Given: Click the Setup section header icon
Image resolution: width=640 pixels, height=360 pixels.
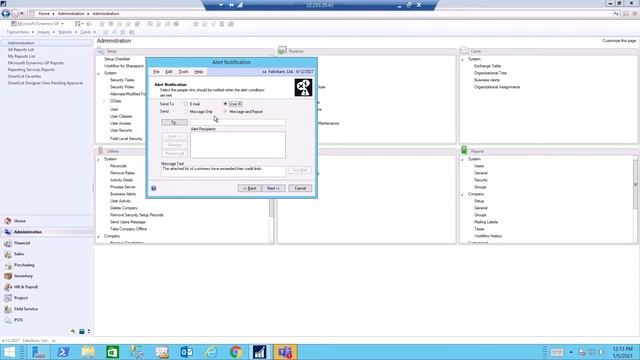Looking at the screenshot, I should pyautogui.click(x=100, y=51).
